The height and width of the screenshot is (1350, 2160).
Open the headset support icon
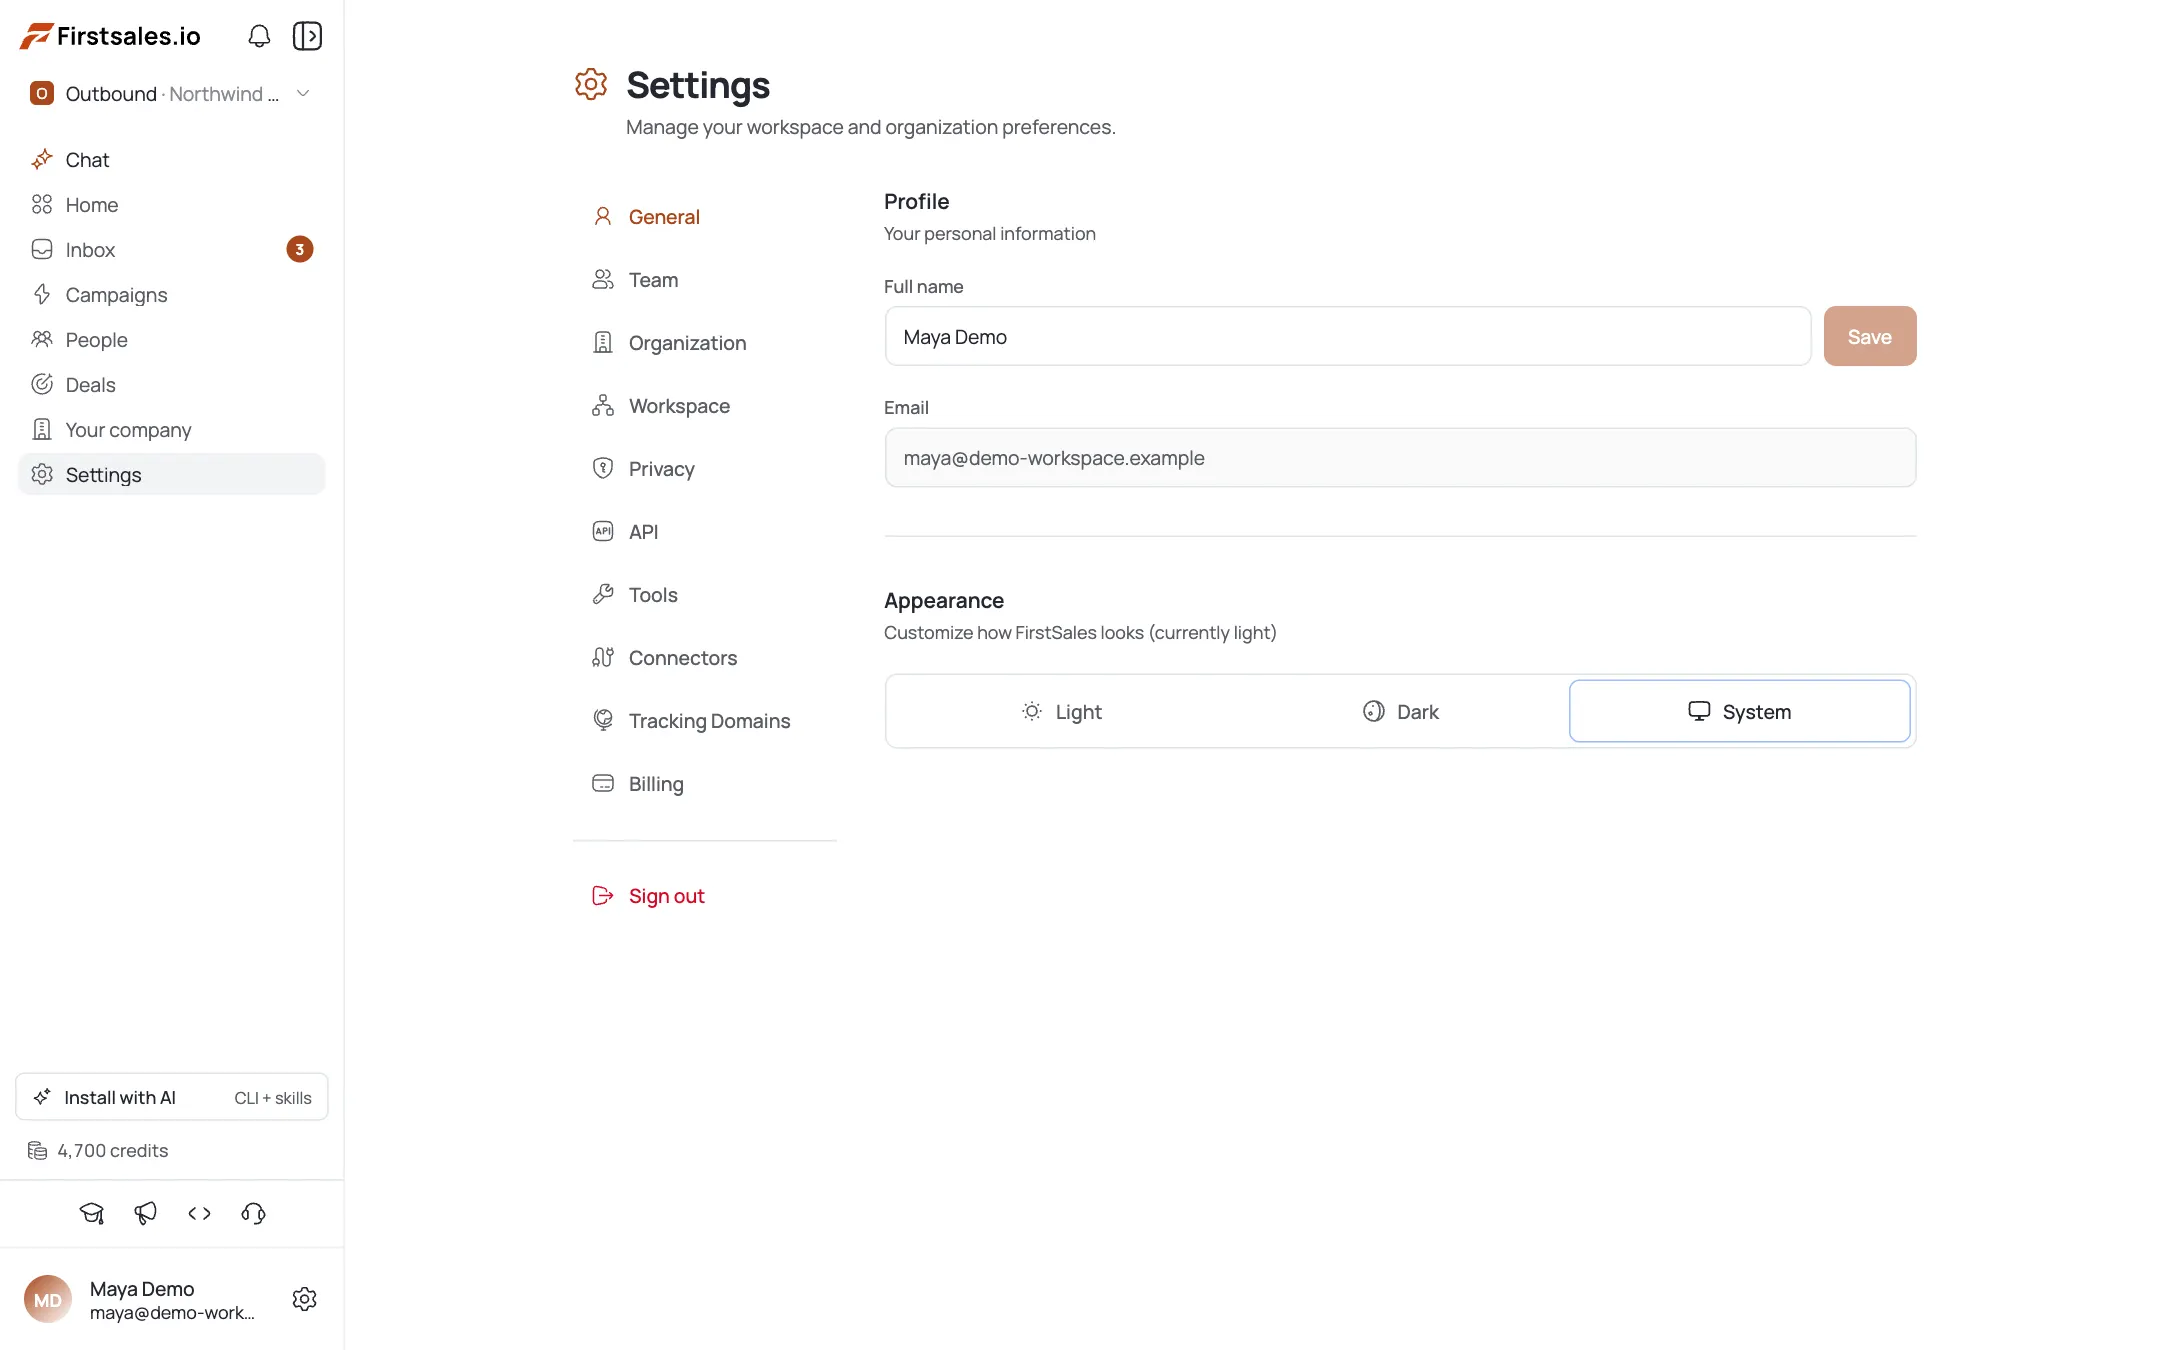coord(254,1213)
